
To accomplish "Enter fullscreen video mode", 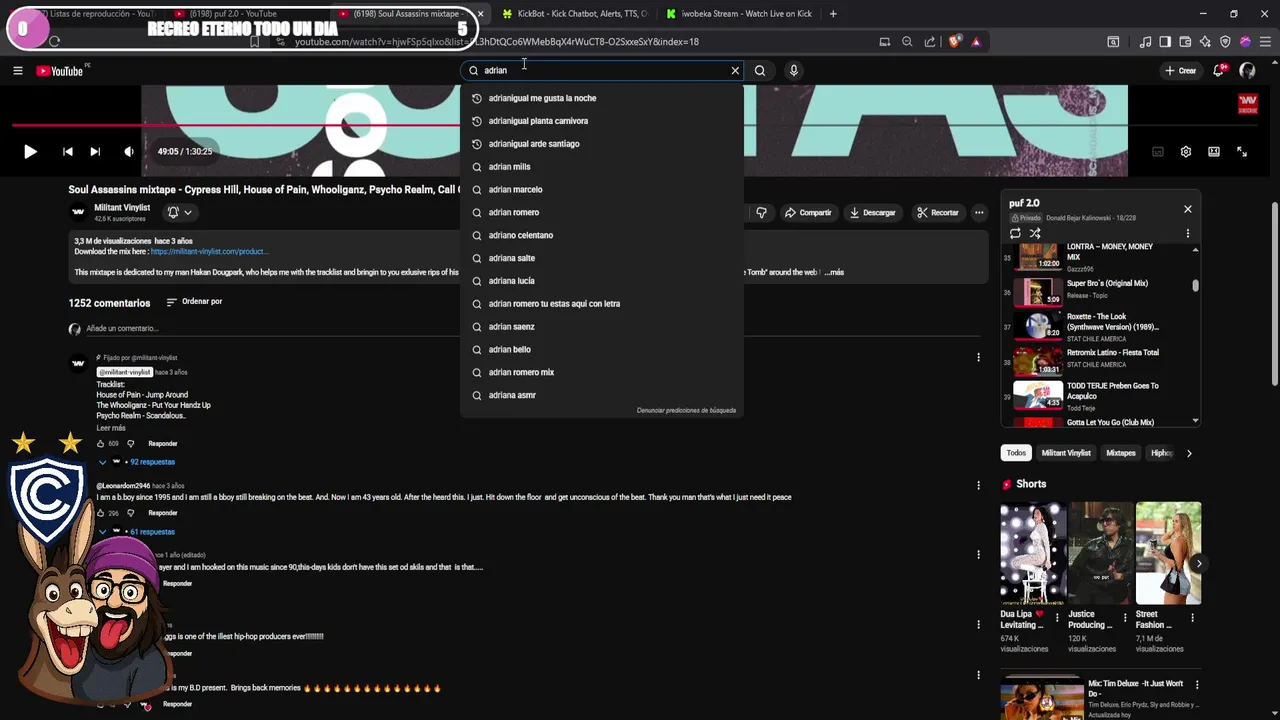I will coord(1242,152).
